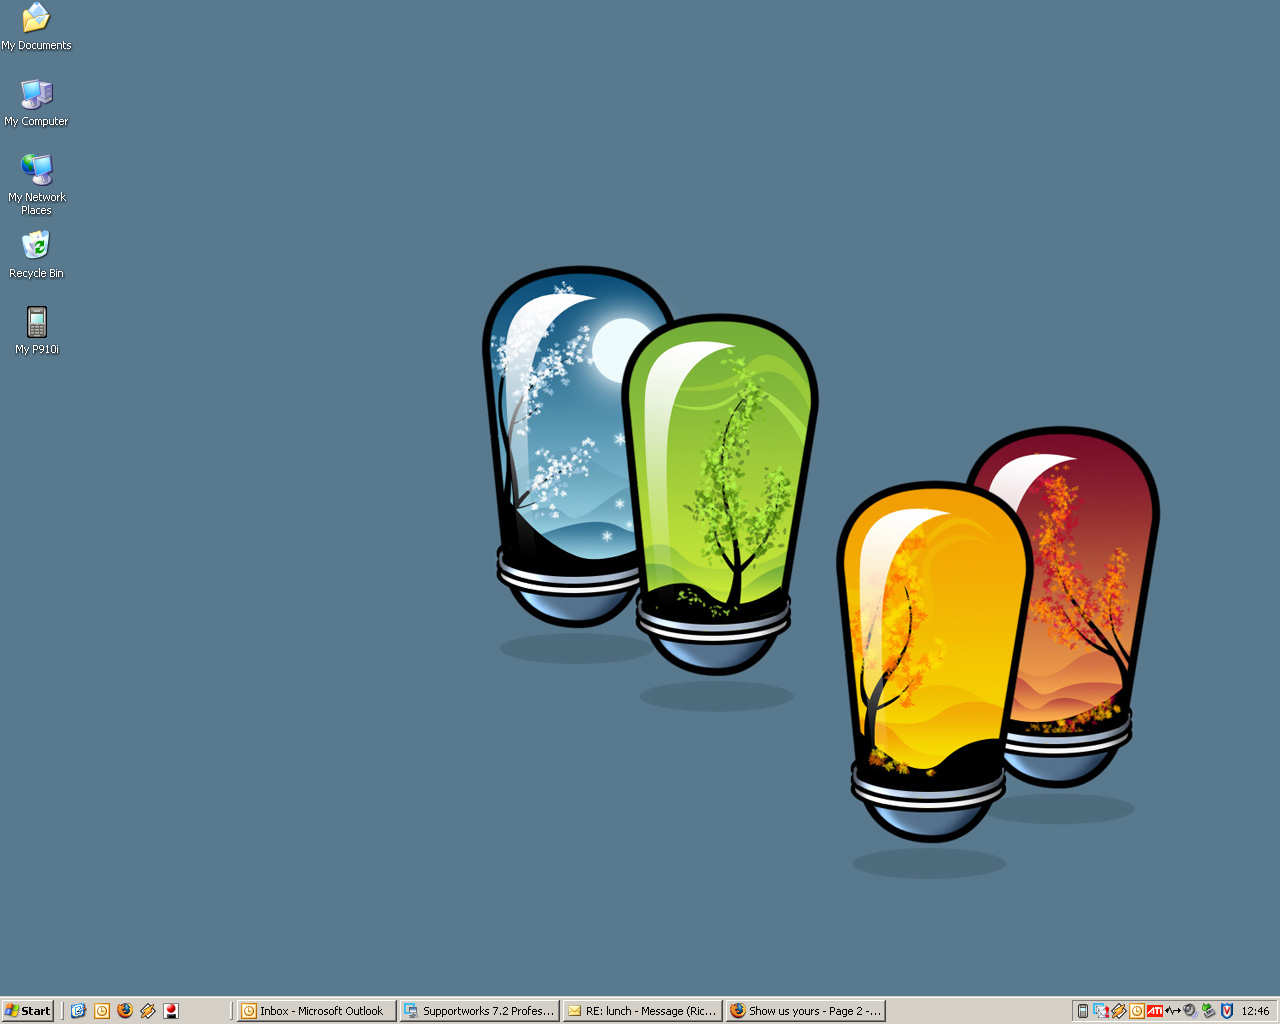Screen dimensions: 1280x1024
Task: Open the RE: lunch message window
Action: pyautogui.click(x=642, y=1011)
